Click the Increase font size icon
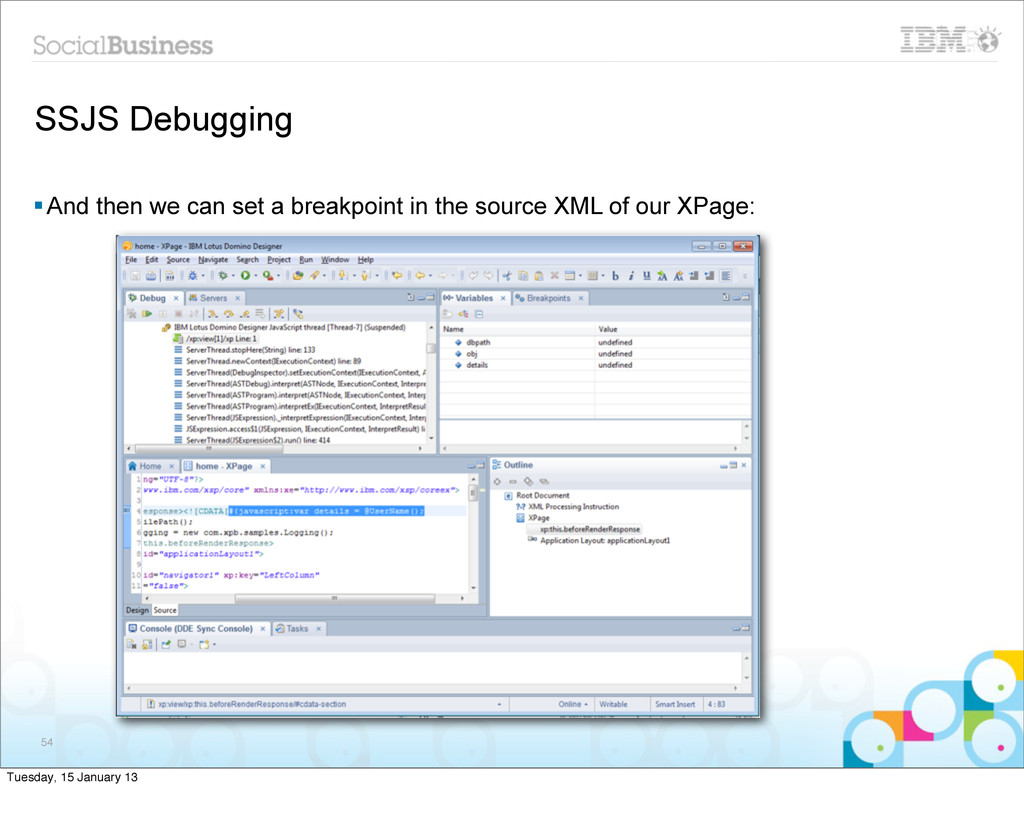 662,276
